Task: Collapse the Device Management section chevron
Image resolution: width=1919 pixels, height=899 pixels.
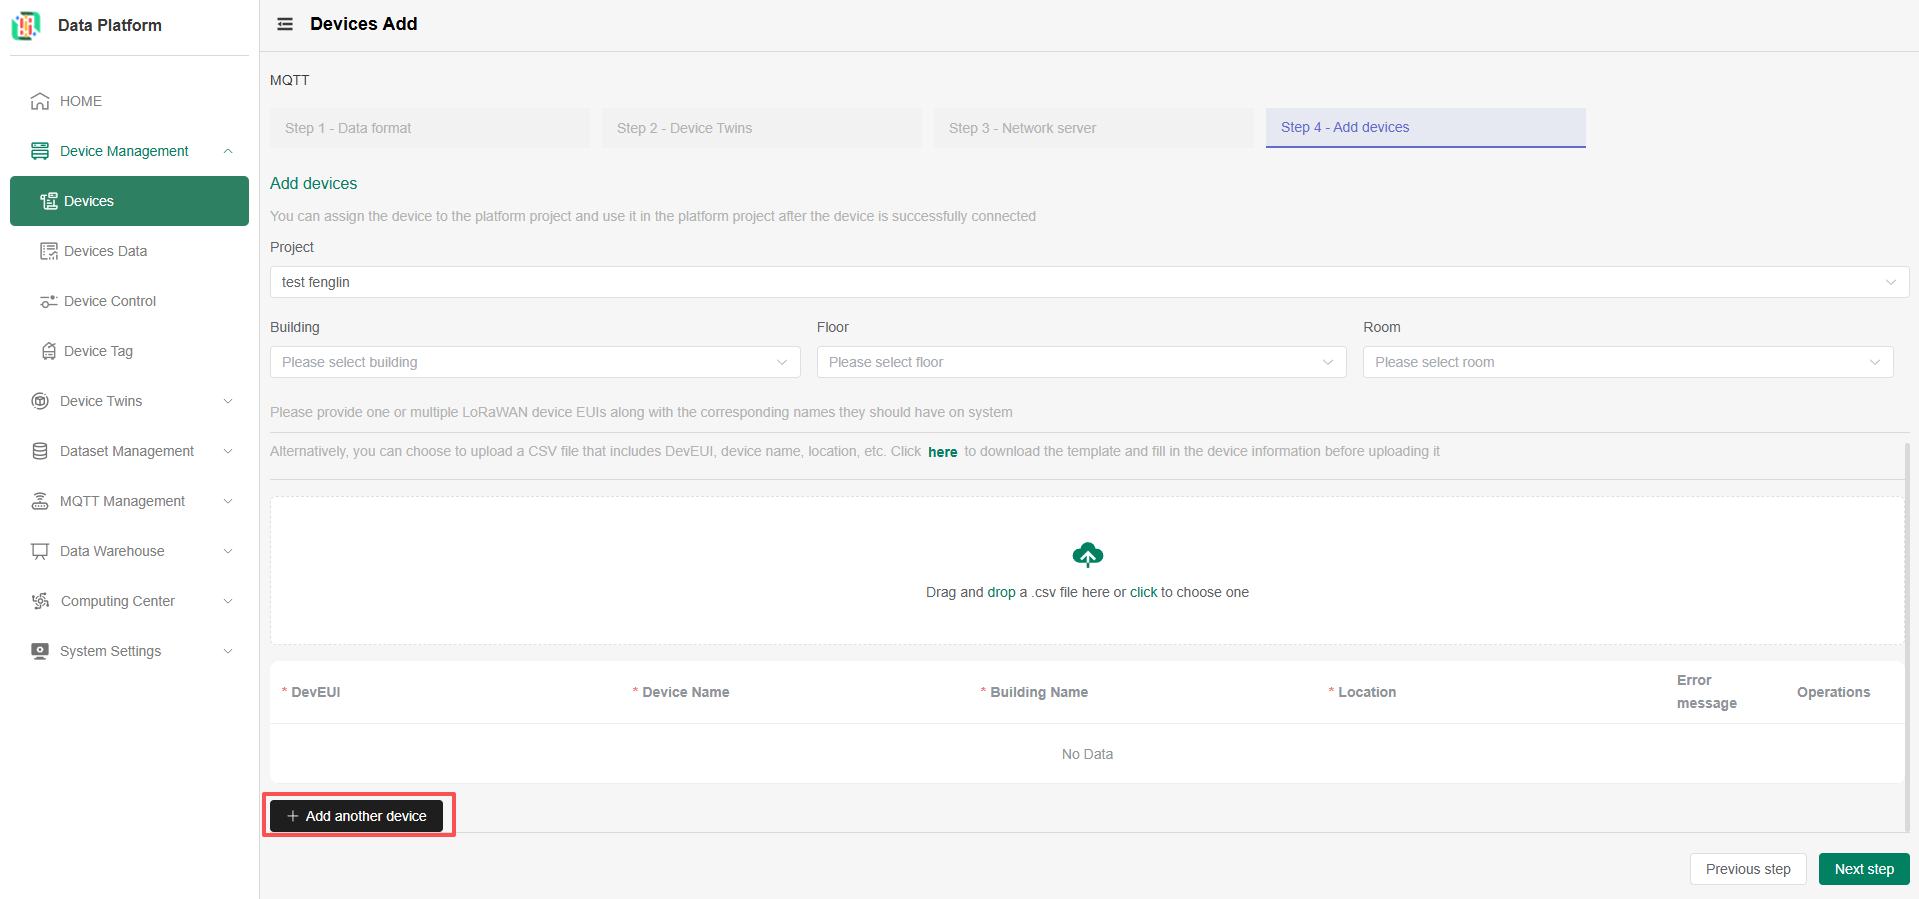Action: click(228, 151)
